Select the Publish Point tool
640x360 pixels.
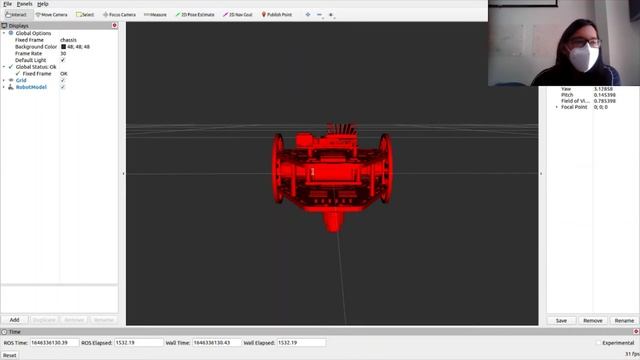click(277, 15)
